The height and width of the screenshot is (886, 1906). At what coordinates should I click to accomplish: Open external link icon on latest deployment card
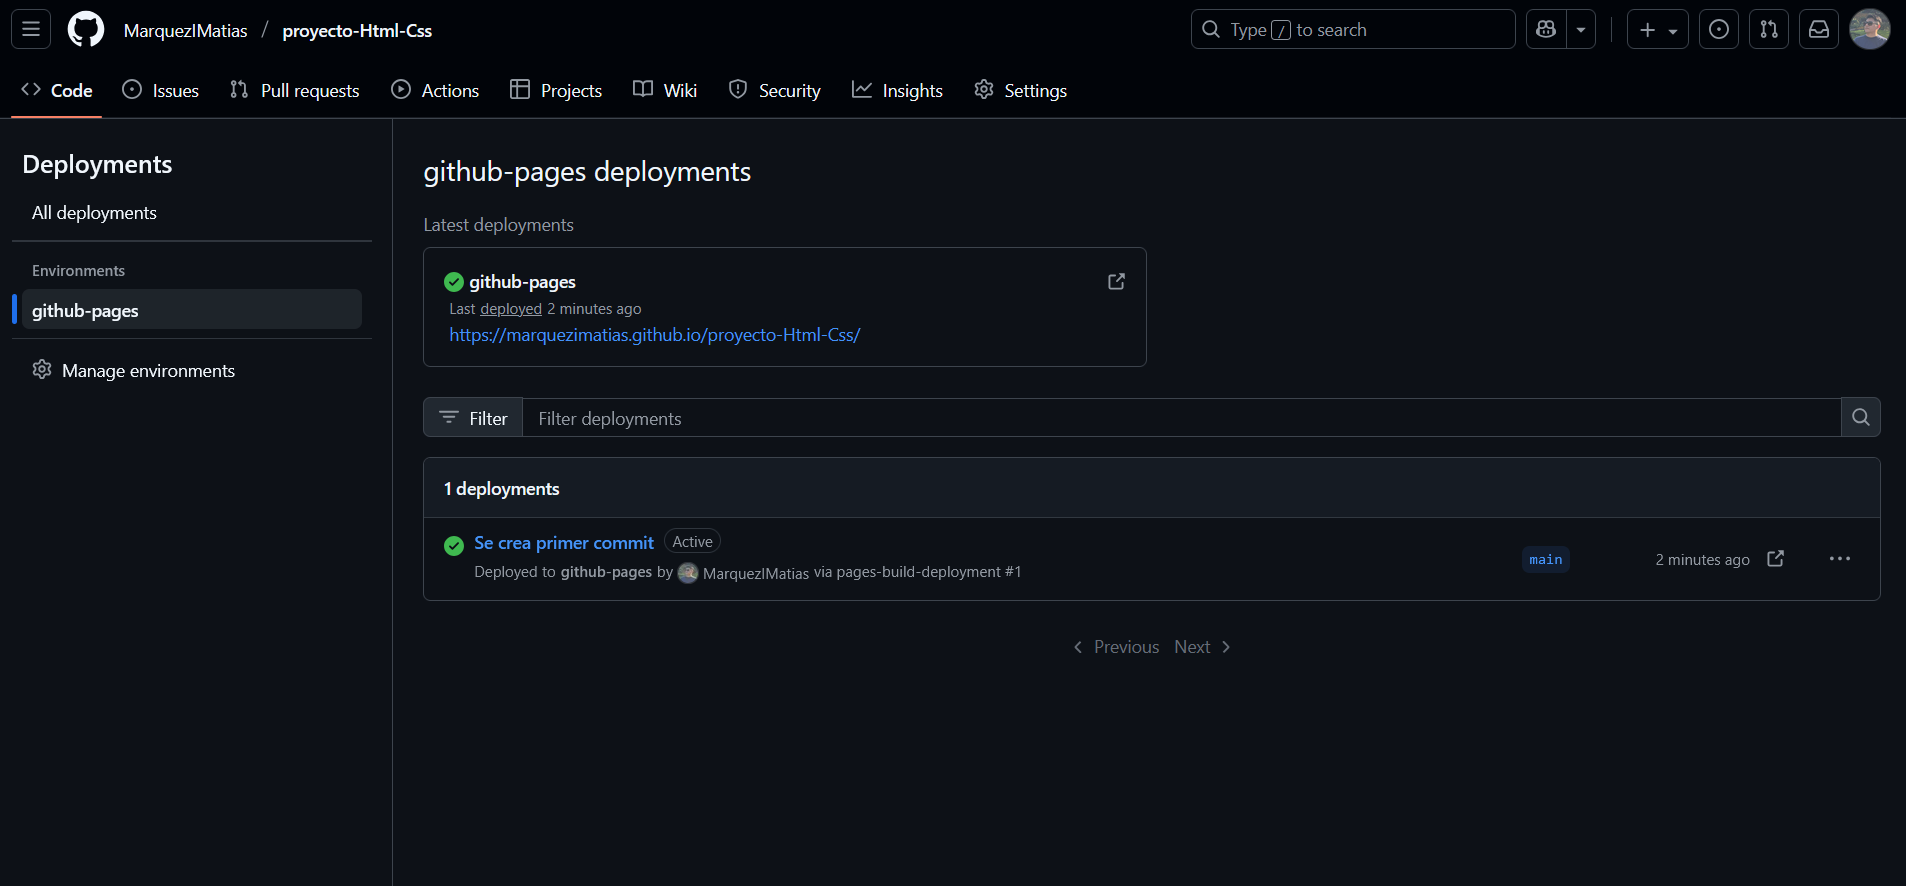(x=1116, y=282)
